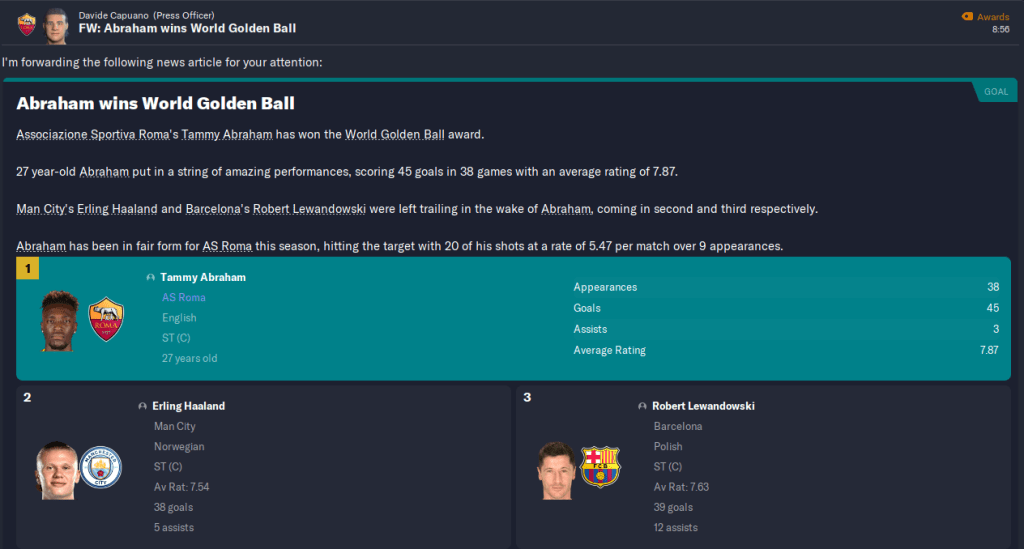This screenshot has width=1024, height=549.
Task: Open the Erling Haaland name in the second-place card
Action: pos(188,406)
